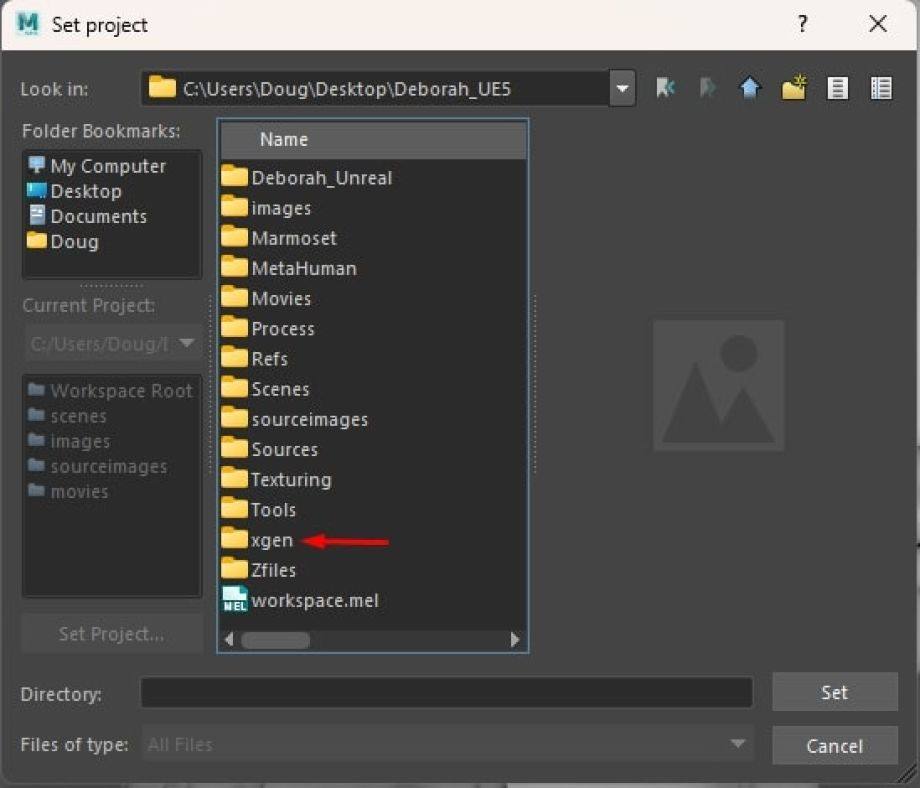Screen dimensions: 920x788
Task: Switch to detail view mode
Action: (x=881, y=88)
